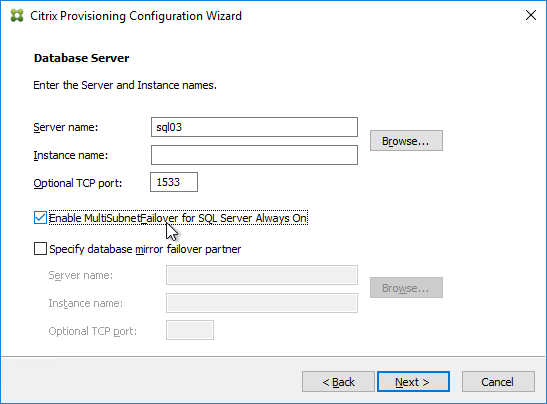Click the disabled mirror partner Instance name field
547x404 pixels.
(262, 303)
